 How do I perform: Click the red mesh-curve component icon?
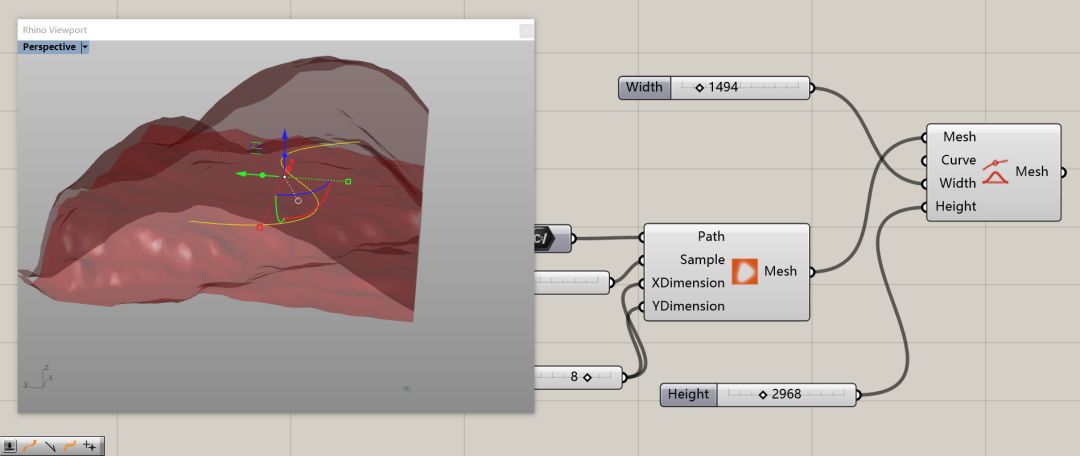click(995, 171)
